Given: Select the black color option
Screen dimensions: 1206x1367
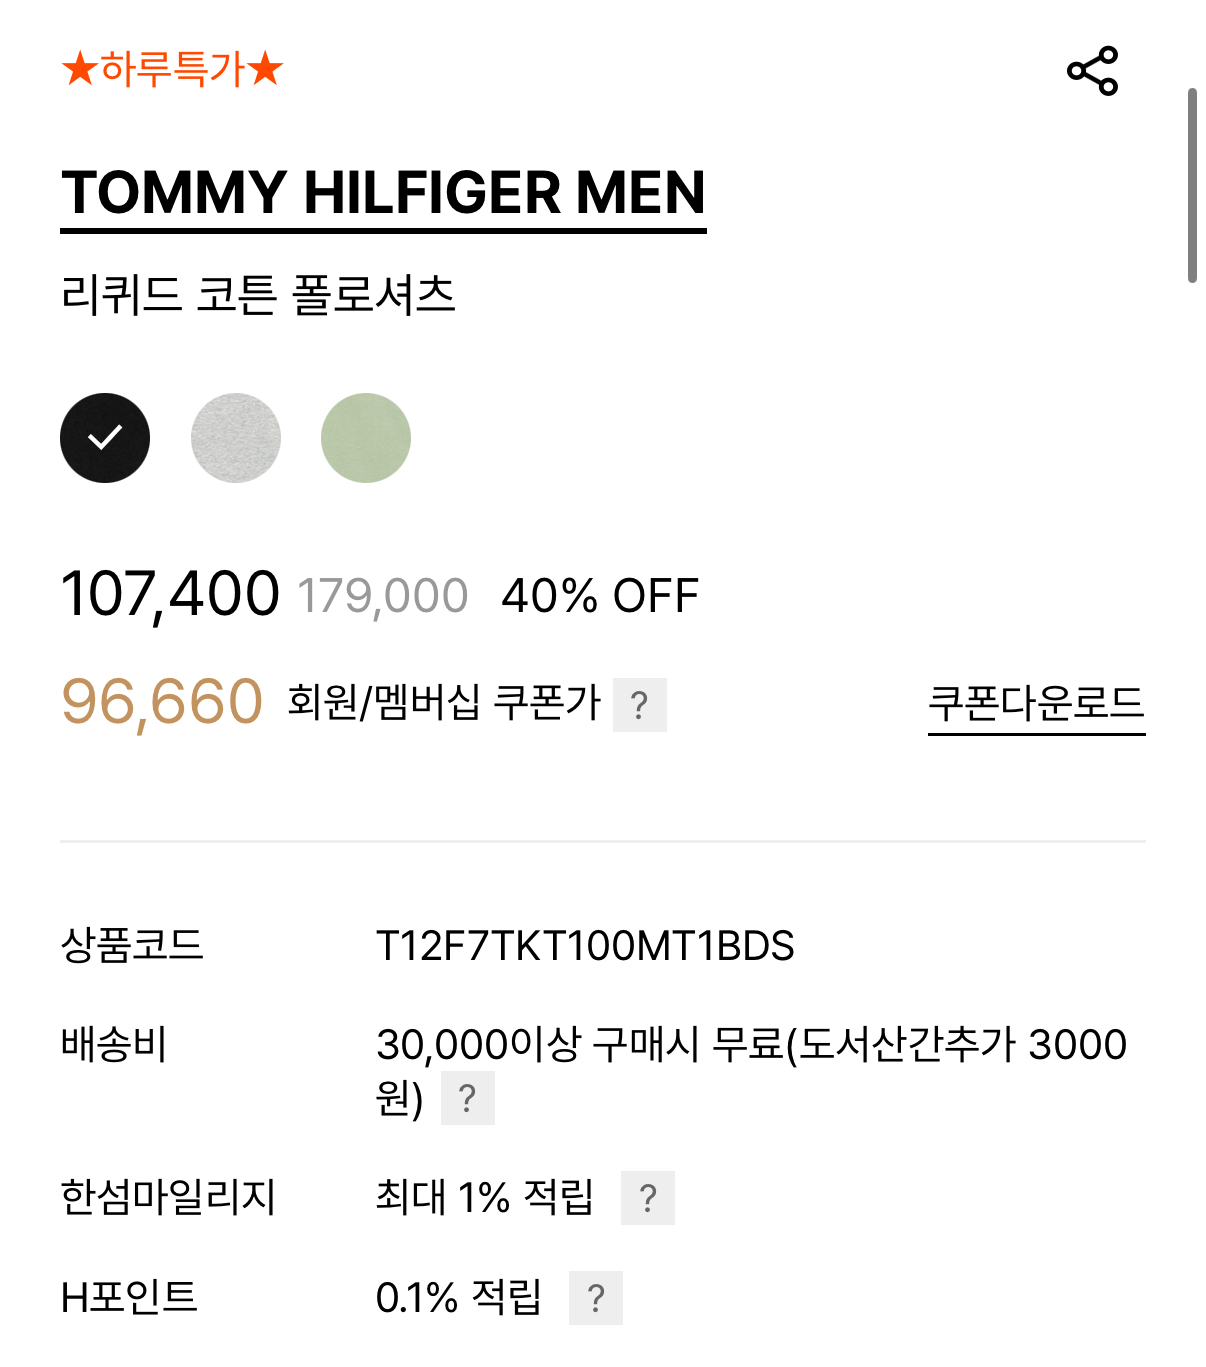Looking at the screenshot, I should coord(105,438).
